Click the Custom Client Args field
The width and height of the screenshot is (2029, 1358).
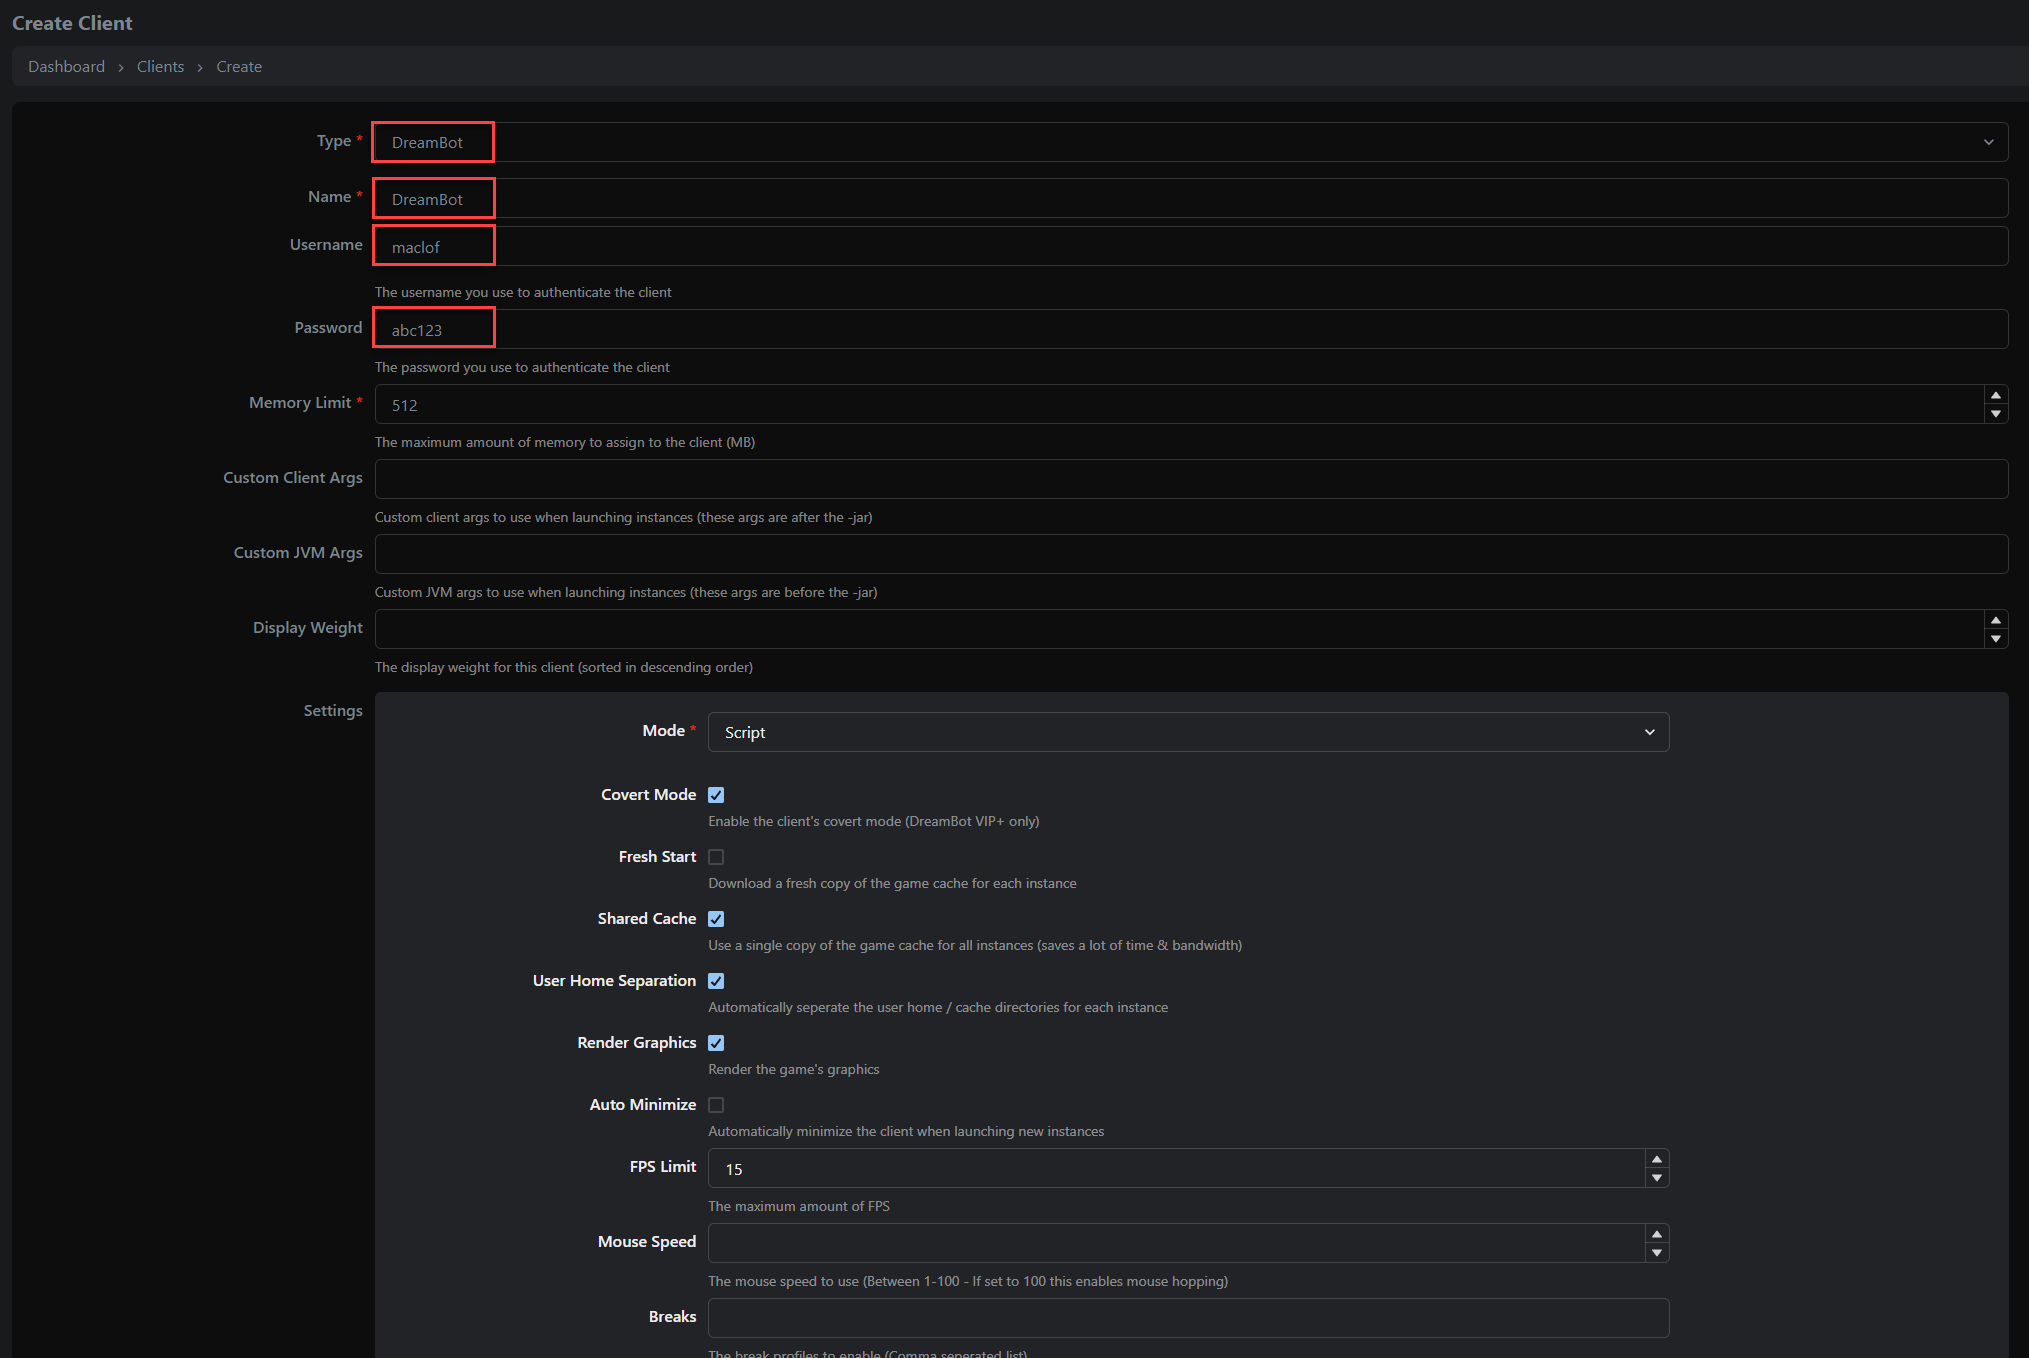1191,479
